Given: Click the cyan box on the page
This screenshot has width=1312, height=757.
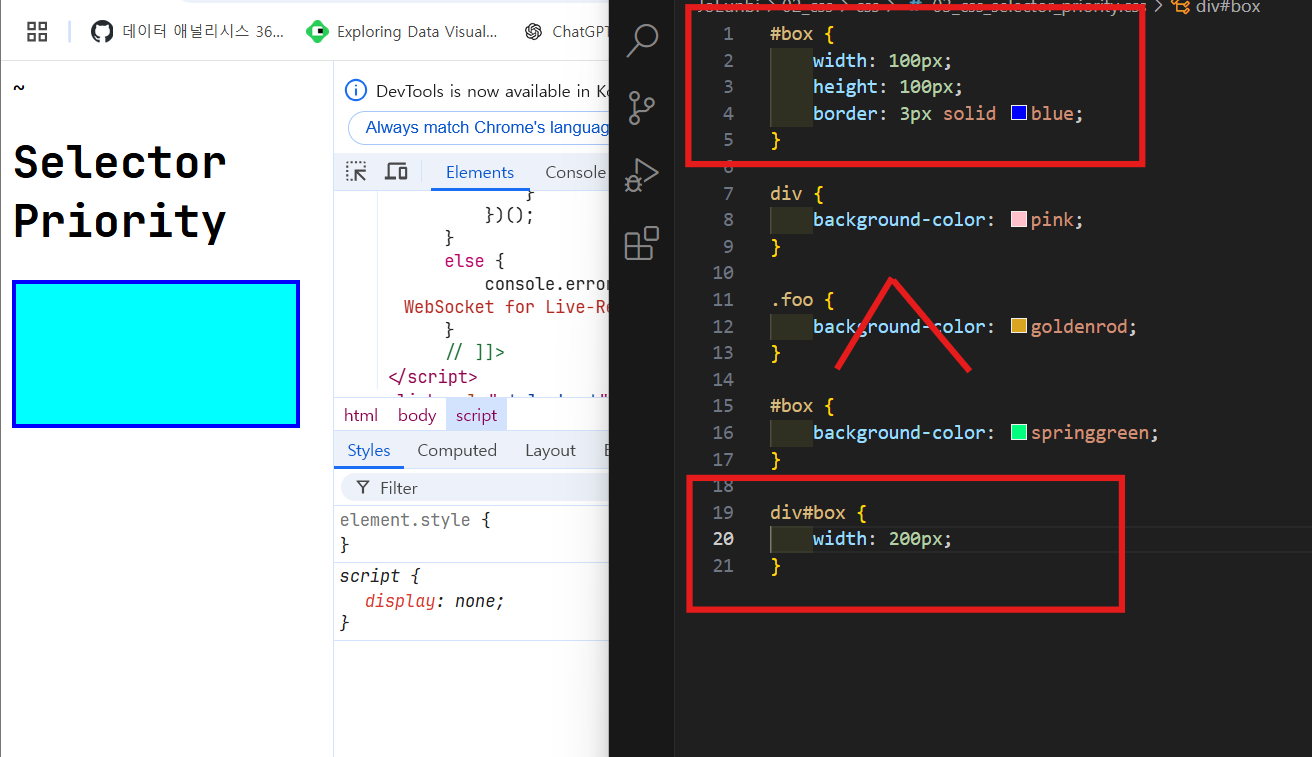Looking at the screenshot, I should pos(156,354).
